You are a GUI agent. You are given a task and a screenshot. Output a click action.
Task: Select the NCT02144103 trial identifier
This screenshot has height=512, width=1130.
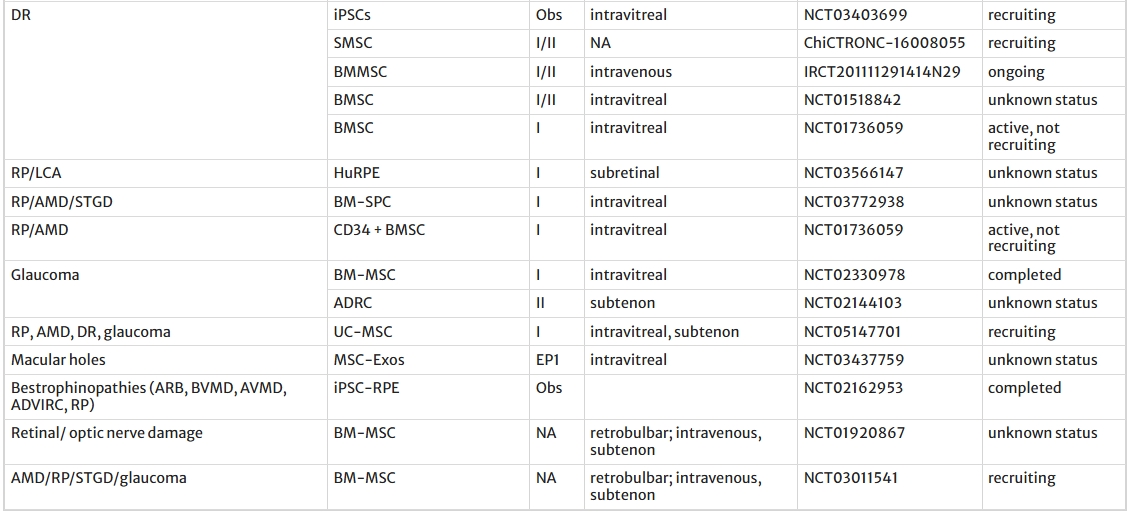[x=852, y=303]
